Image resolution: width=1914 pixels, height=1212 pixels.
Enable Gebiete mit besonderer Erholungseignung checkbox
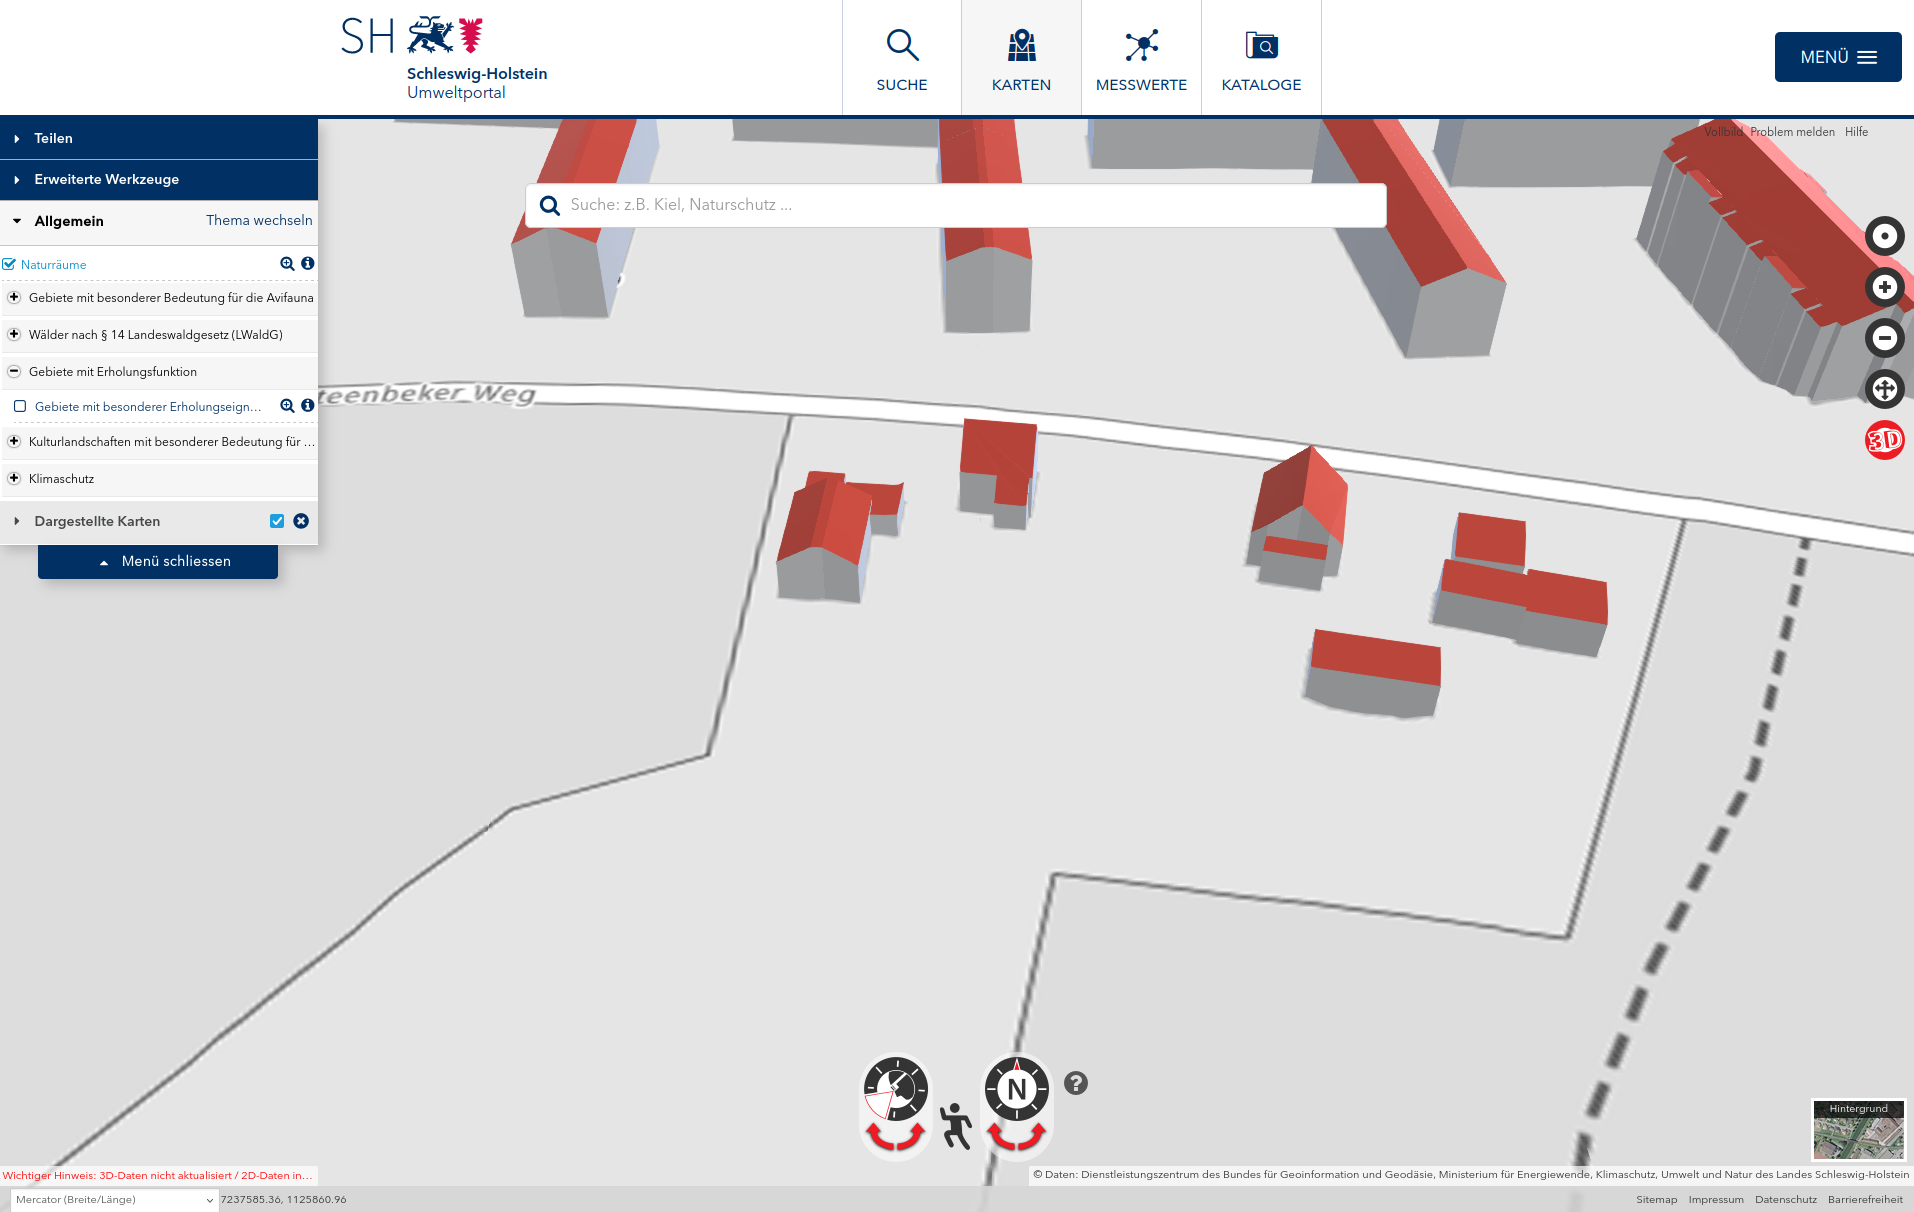20,406
